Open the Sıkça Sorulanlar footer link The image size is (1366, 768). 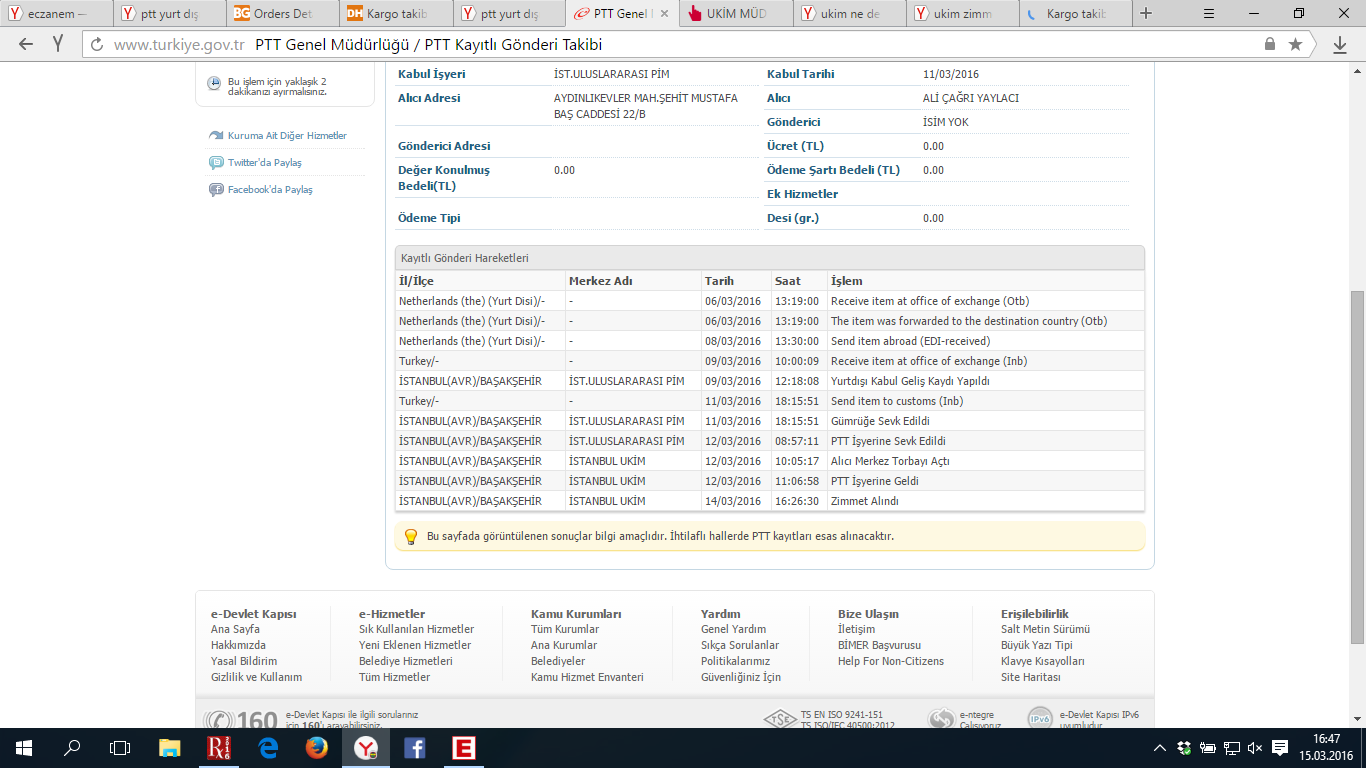coord(740,646)
